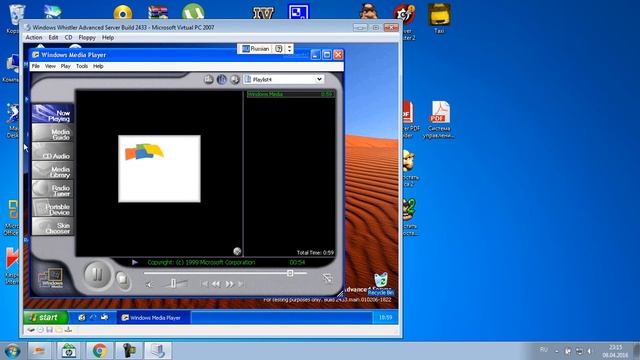Pause playback in Windows Media Player
The height and width of the screenshot is (360, 640).
tap(97, 274)
